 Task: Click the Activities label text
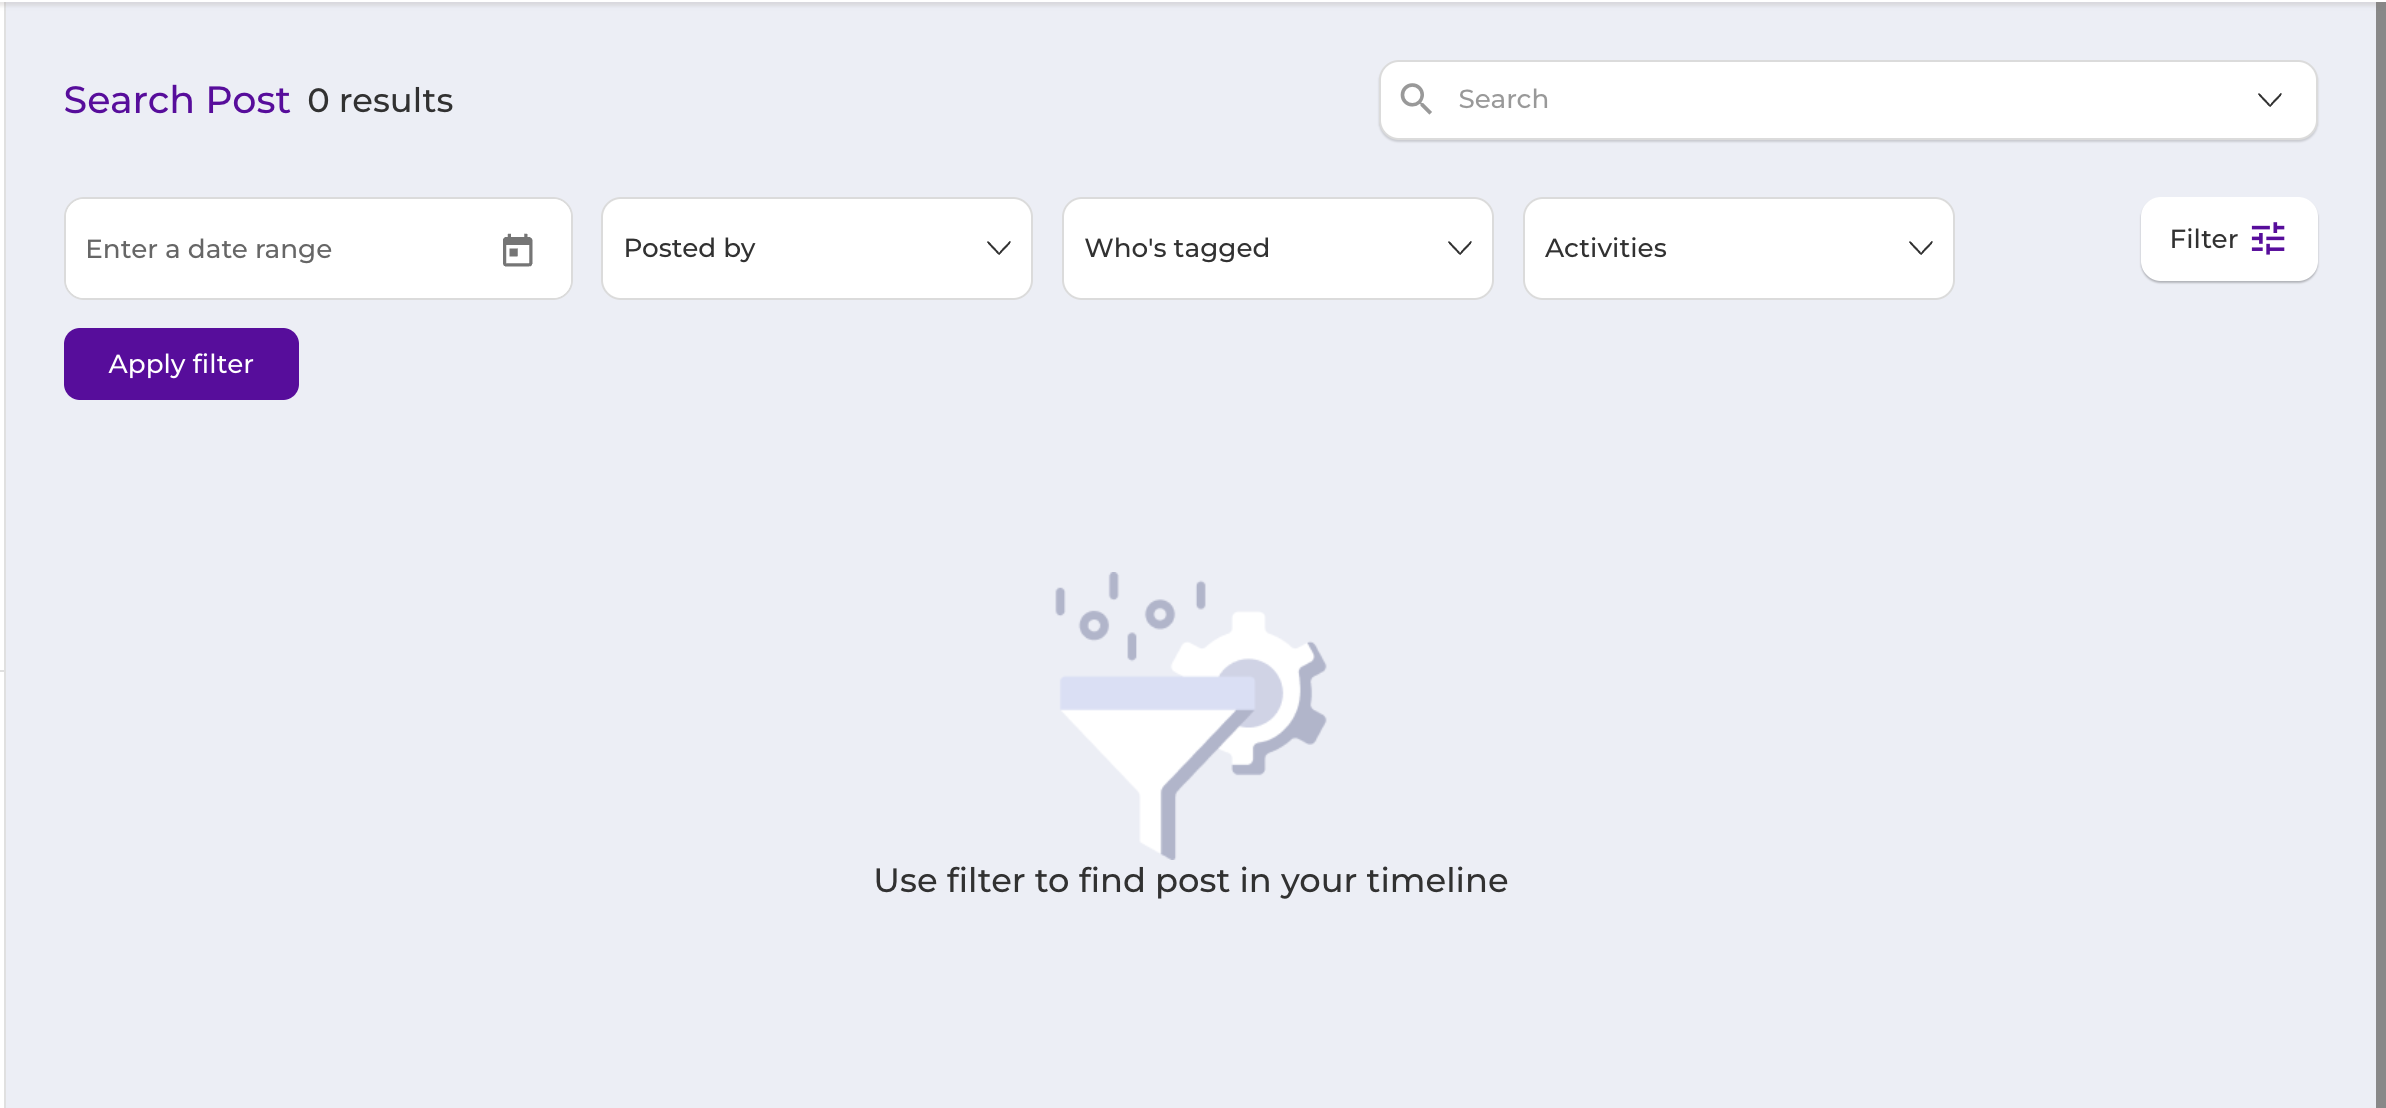[x=1606, y=248]
